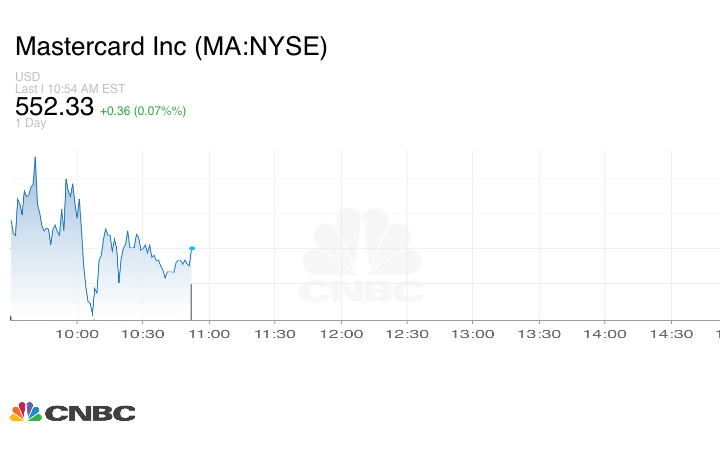720x450 pixels.
Task: Select the 552.33 last price value
Action: coord(54,107)
